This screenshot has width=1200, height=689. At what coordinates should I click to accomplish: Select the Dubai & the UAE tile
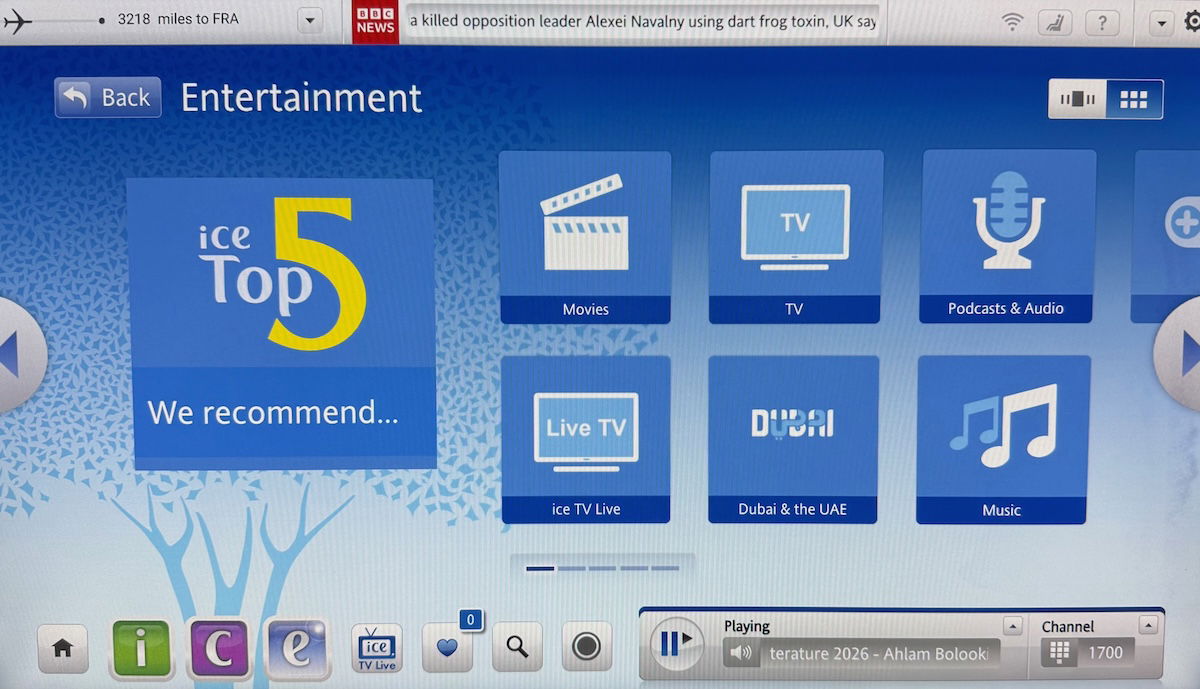click(793, 438)
